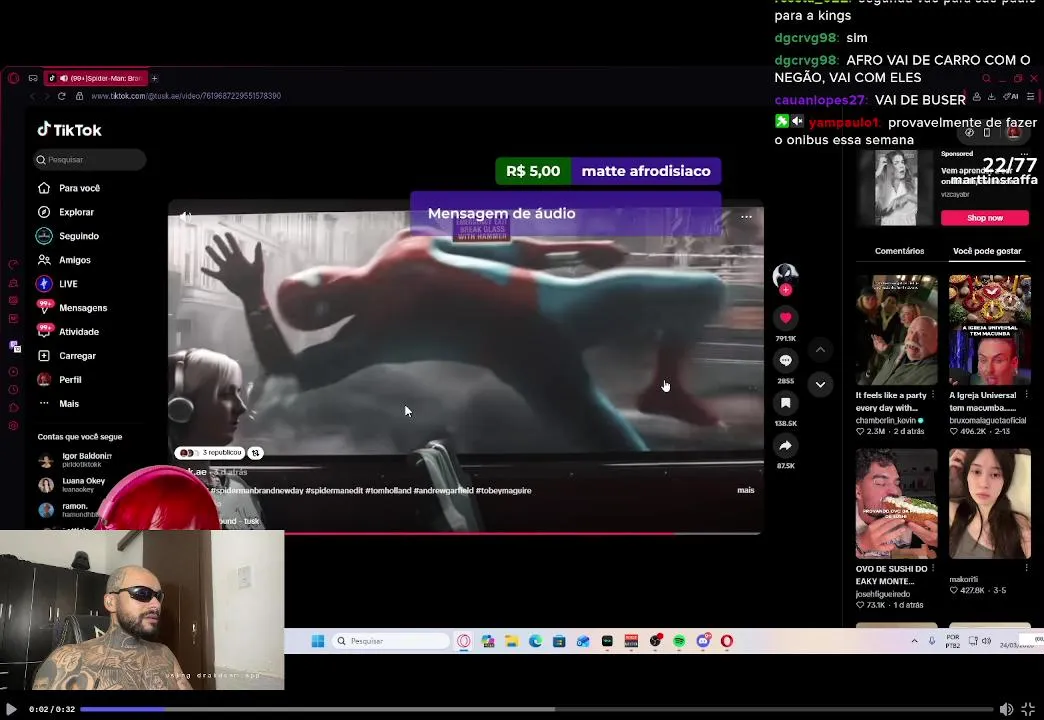This screenshot has width=1044, height=720.
Task: Like the video with the heart icon
Action: 786,318
